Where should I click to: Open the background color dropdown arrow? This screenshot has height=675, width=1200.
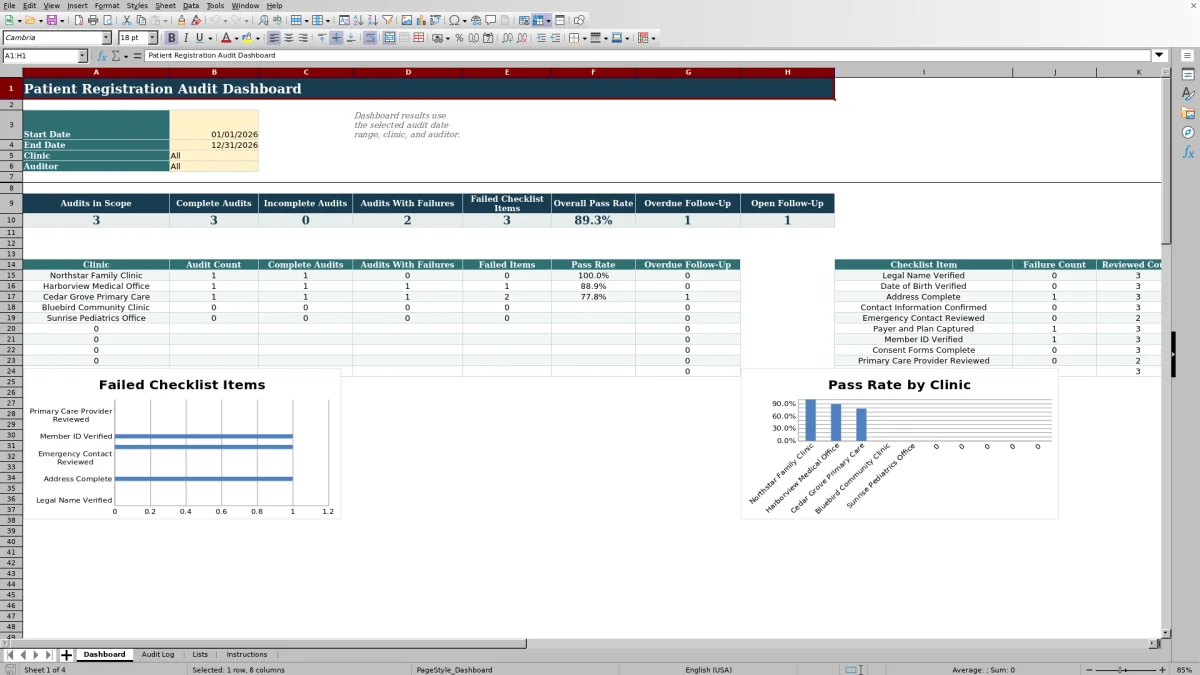(x=256, y=38)
